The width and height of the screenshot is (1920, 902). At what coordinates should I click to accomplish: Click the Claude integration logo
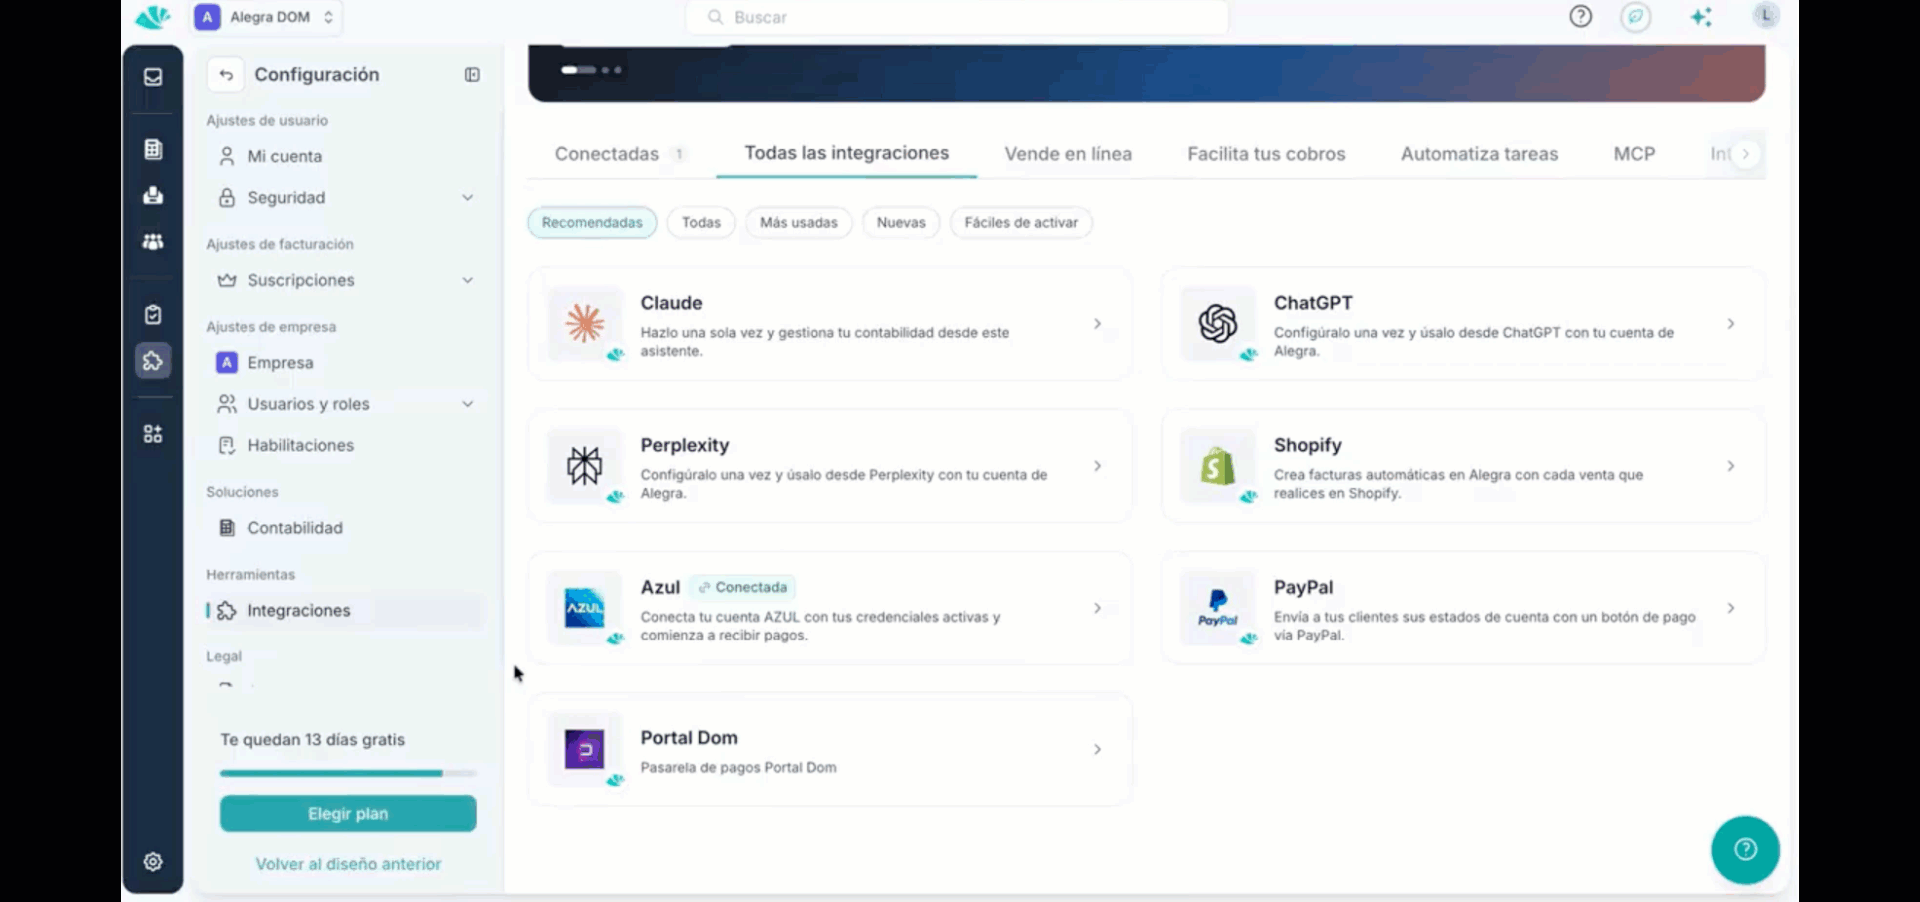pos(585,324)
